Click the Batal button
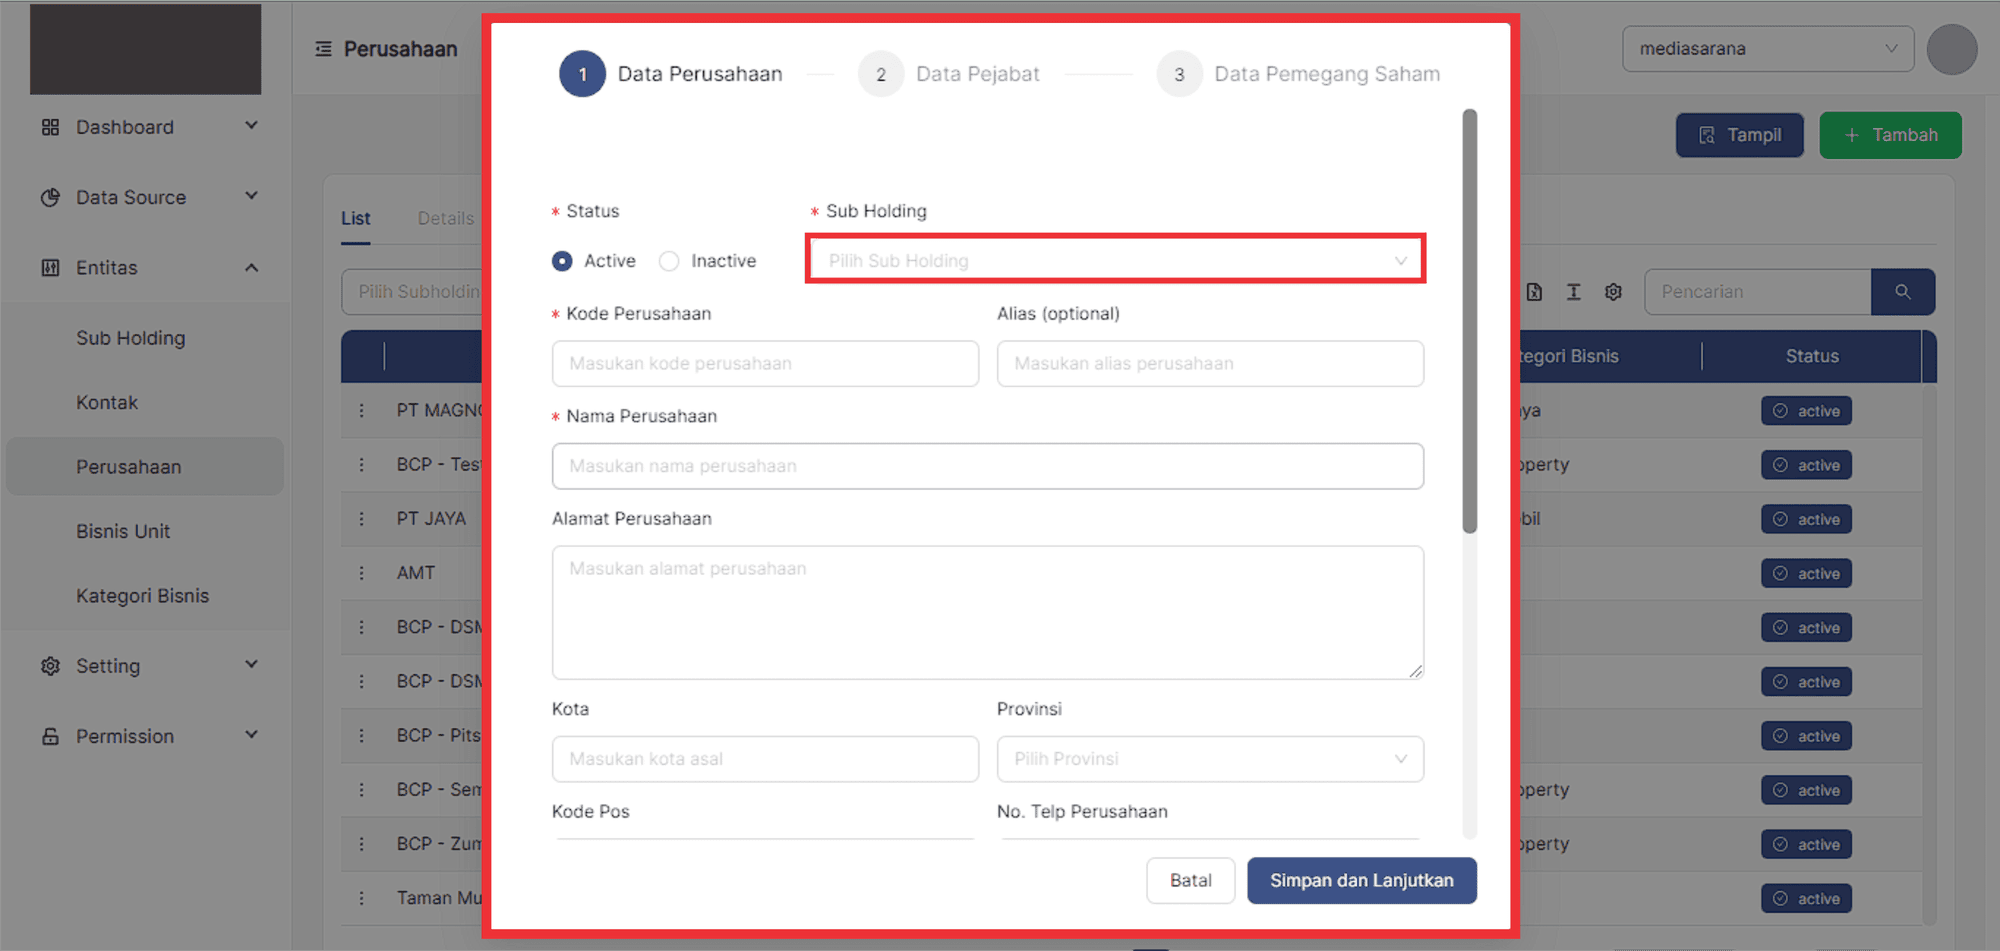Image resolution: width=2000 pixels, height=951 pixels. click(x=1190, y=880)
